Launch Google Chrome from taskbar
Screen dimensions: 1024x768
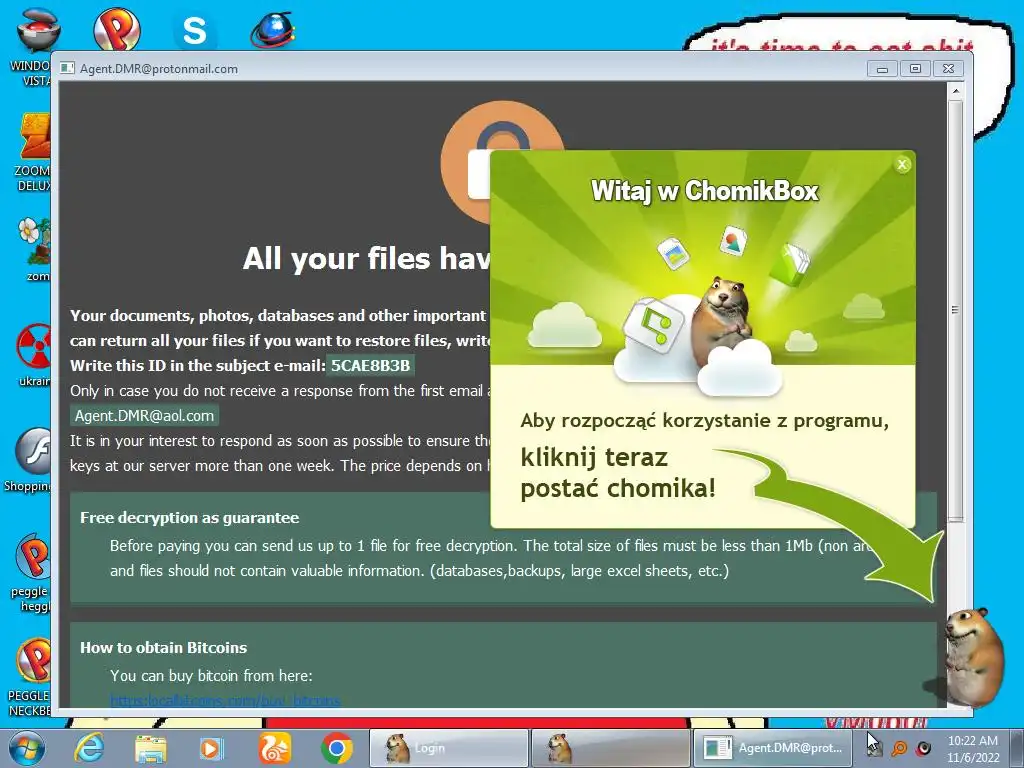point(337,748)
